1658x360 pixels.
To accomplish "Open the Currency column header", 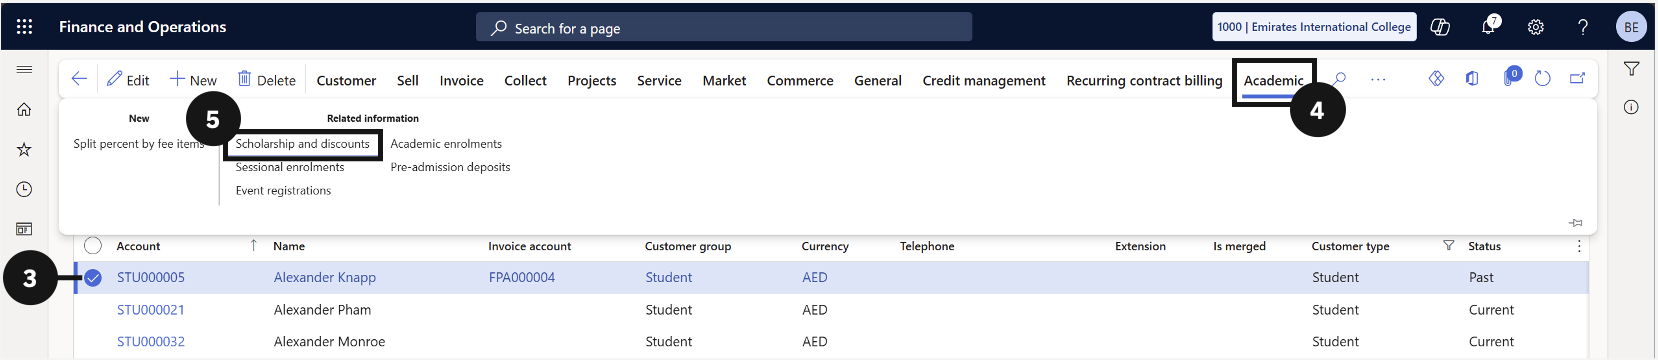I will click(825, 246).
